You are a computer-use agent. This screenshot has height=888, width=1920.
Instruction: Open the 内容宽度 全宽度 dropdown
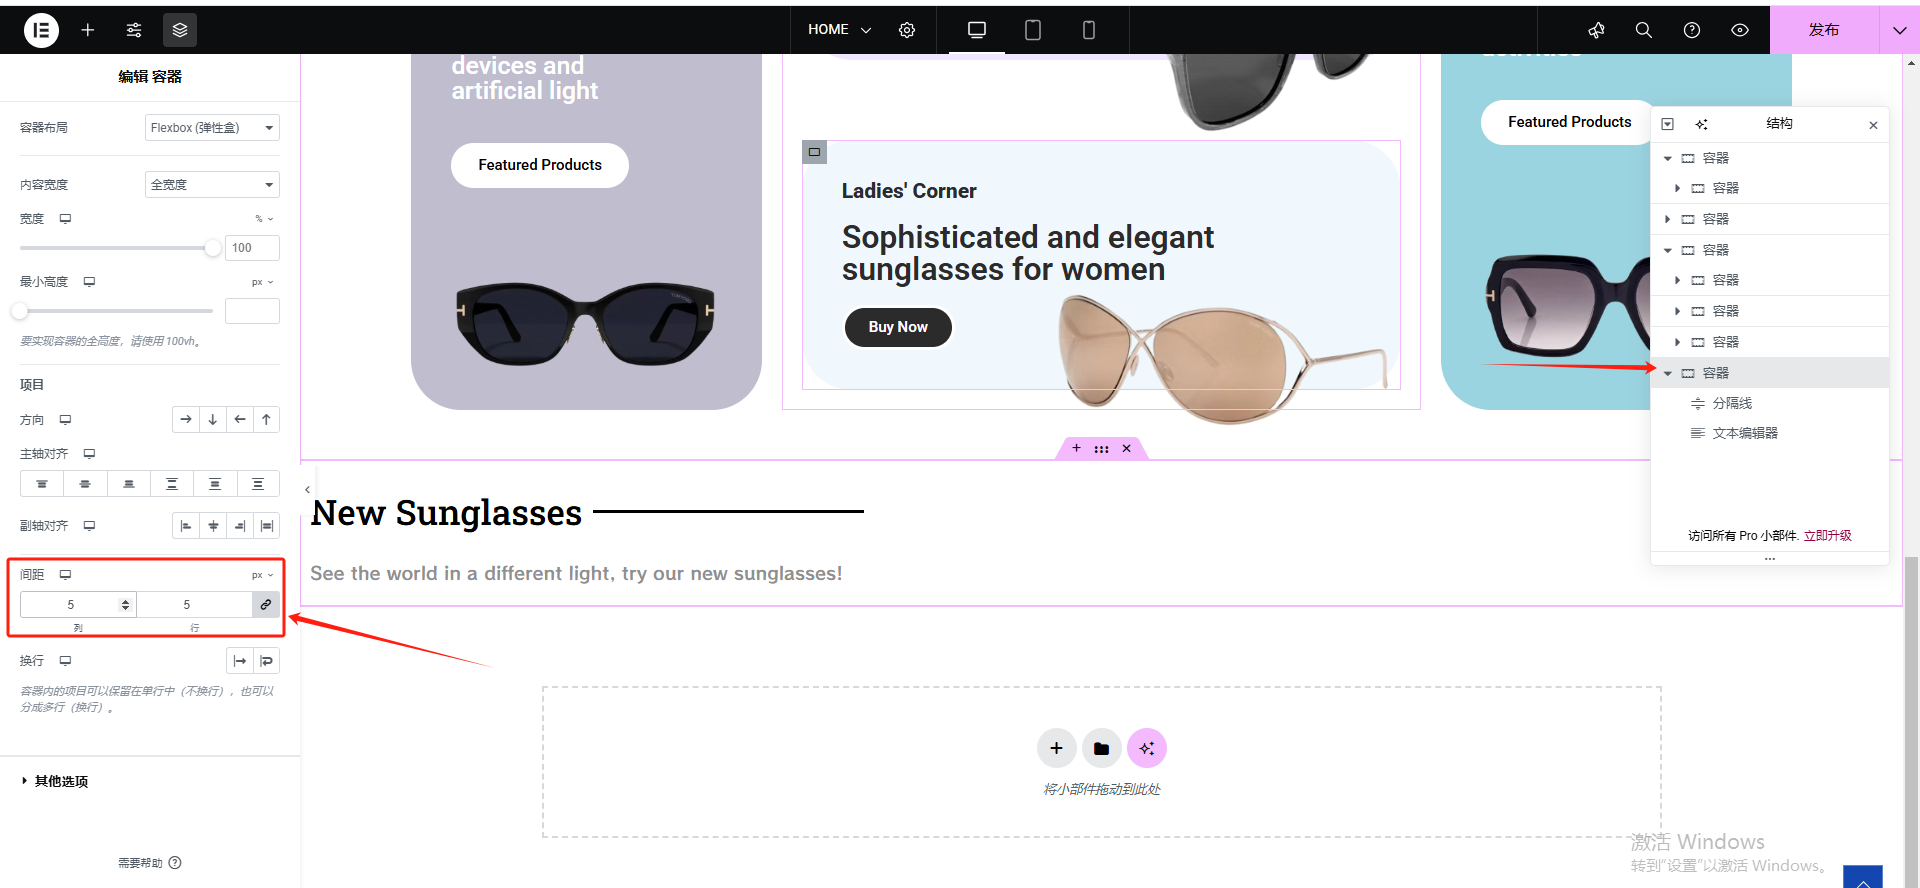[212, 185]
